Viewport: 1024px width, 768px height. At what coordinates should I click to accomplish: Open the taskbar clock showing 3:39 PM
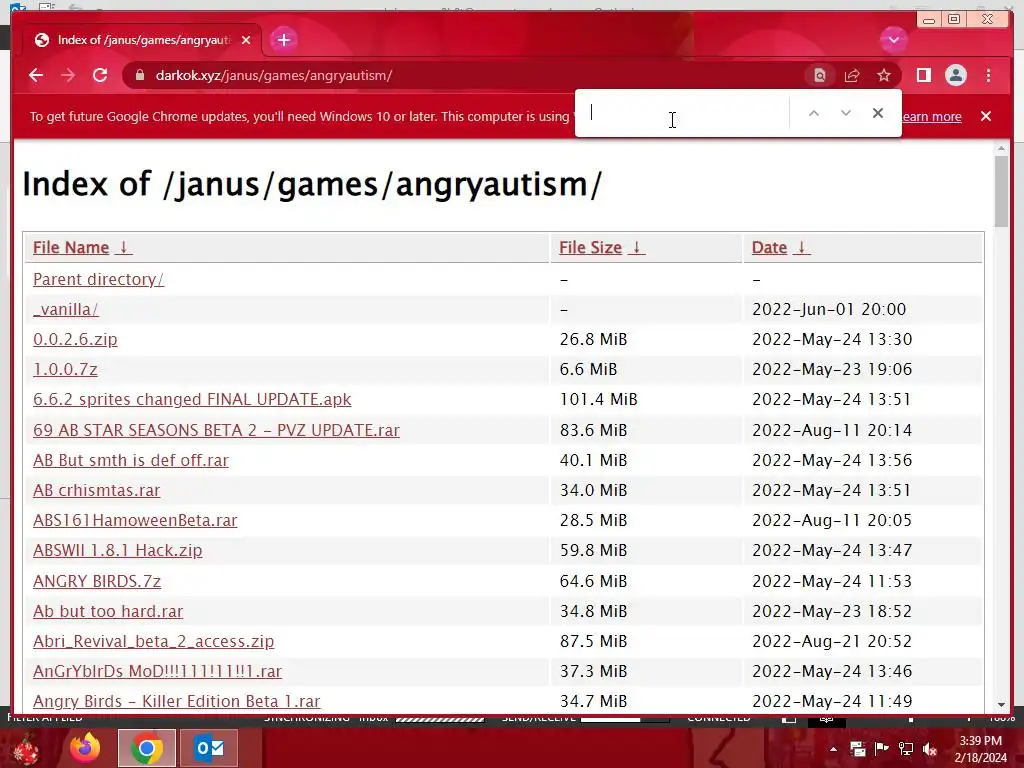[x=980, y=749]
